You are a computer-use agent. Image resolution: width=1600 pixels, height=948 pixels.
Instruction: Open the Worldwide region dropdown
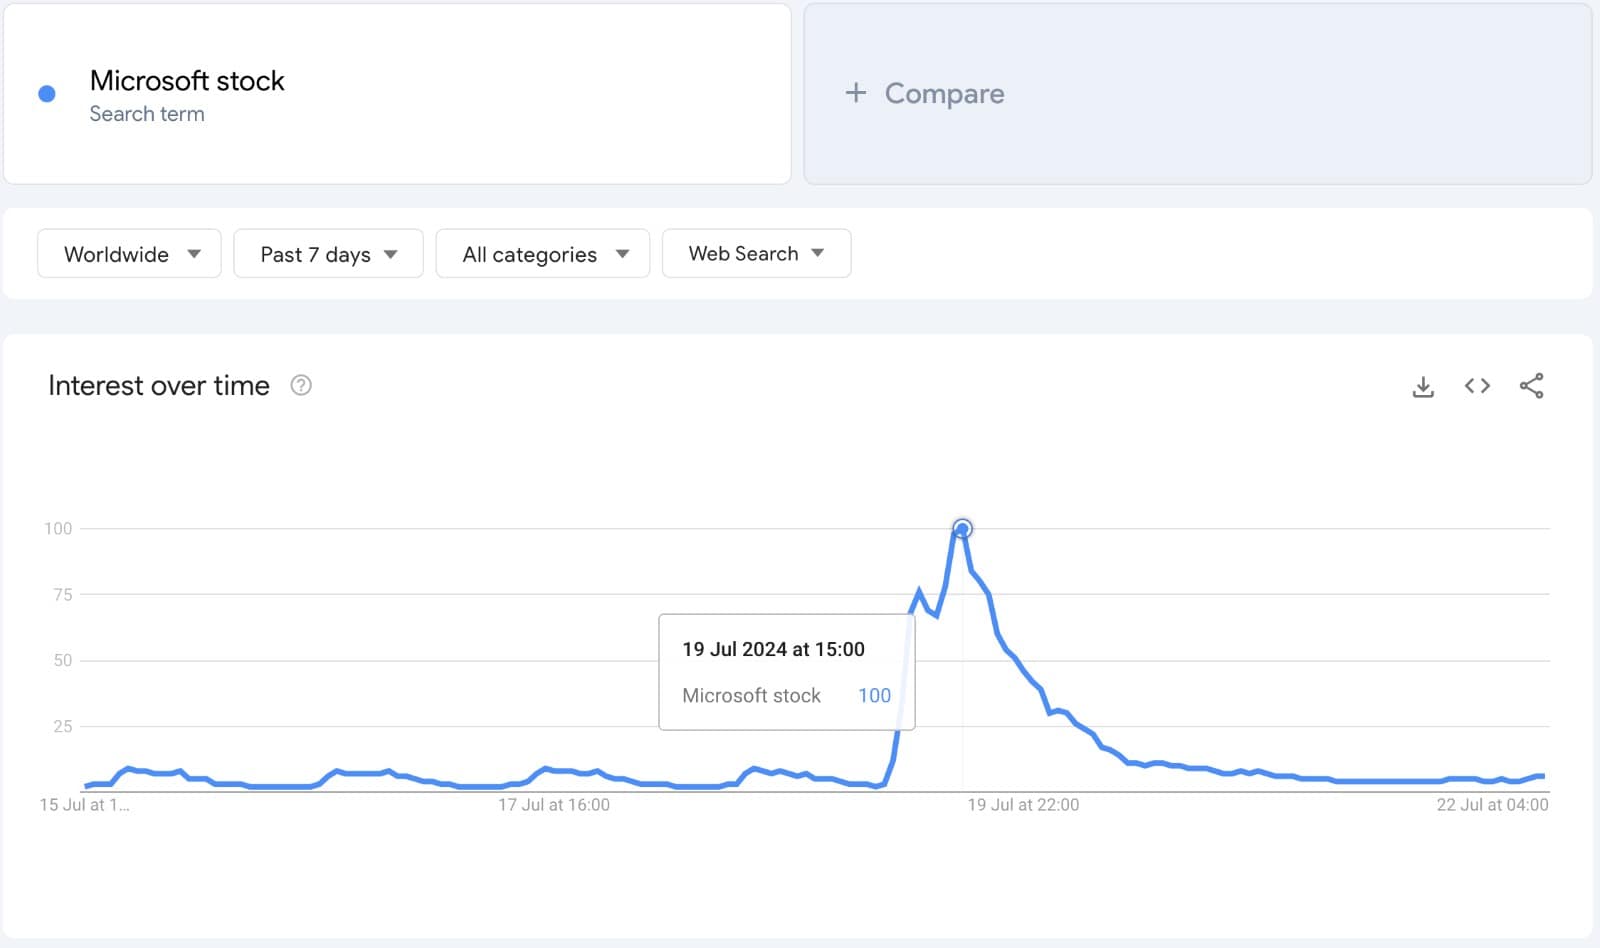coord(129,254)
